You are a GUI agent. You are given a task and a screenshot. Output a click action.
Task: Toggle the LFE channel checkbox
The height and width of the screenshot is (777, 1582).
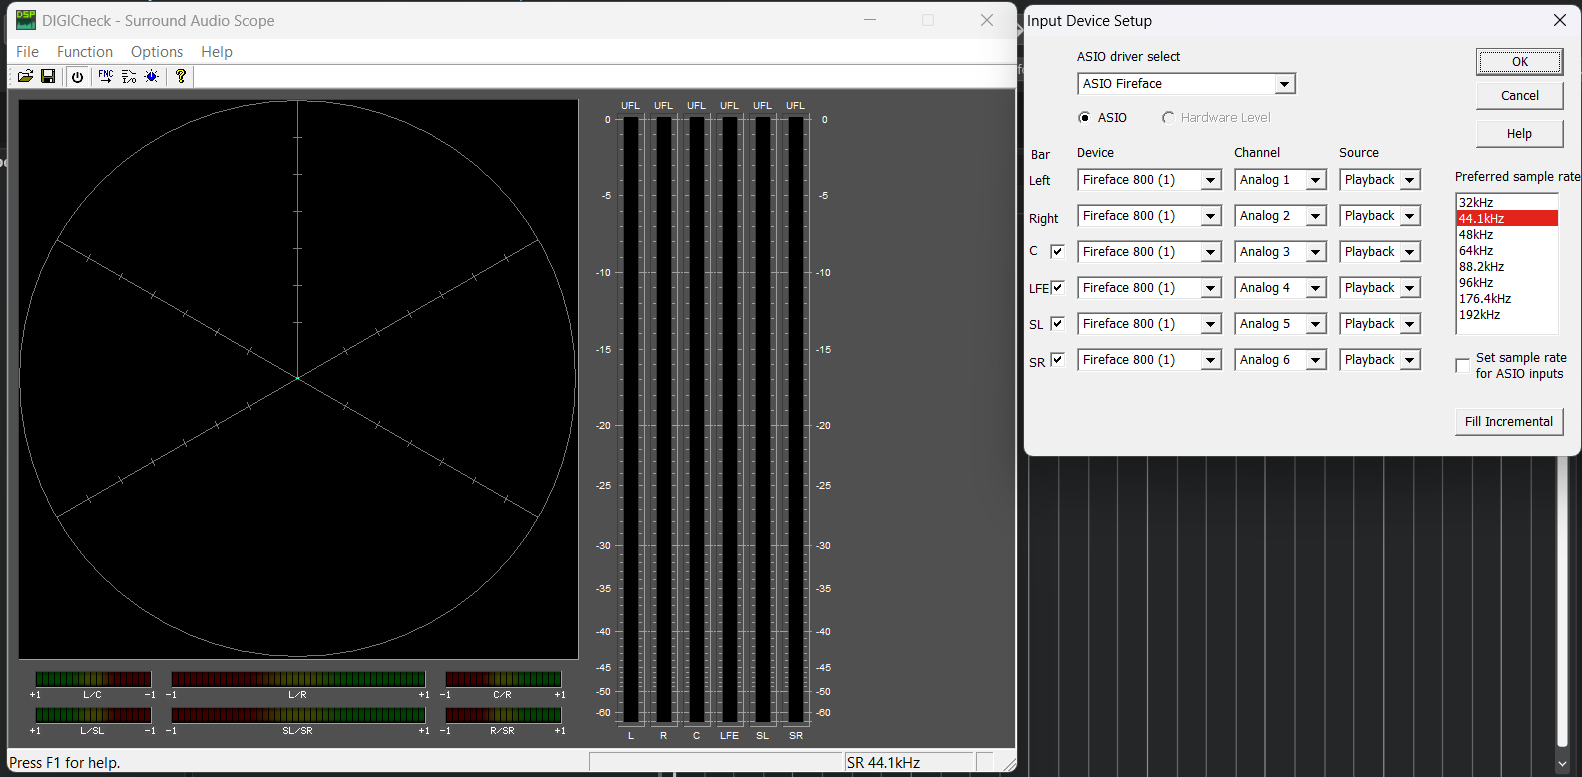(1057, 287)
